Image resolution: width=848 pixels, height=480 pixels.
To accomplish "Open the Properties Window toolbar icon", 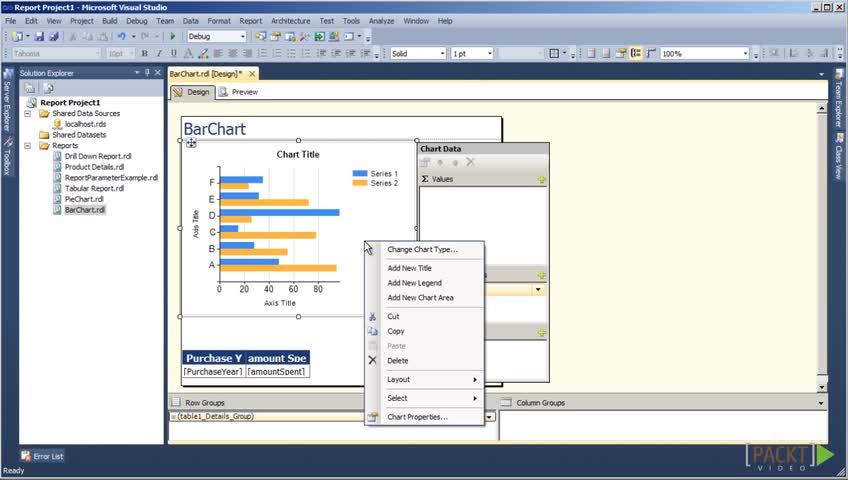I will point(275,37).
